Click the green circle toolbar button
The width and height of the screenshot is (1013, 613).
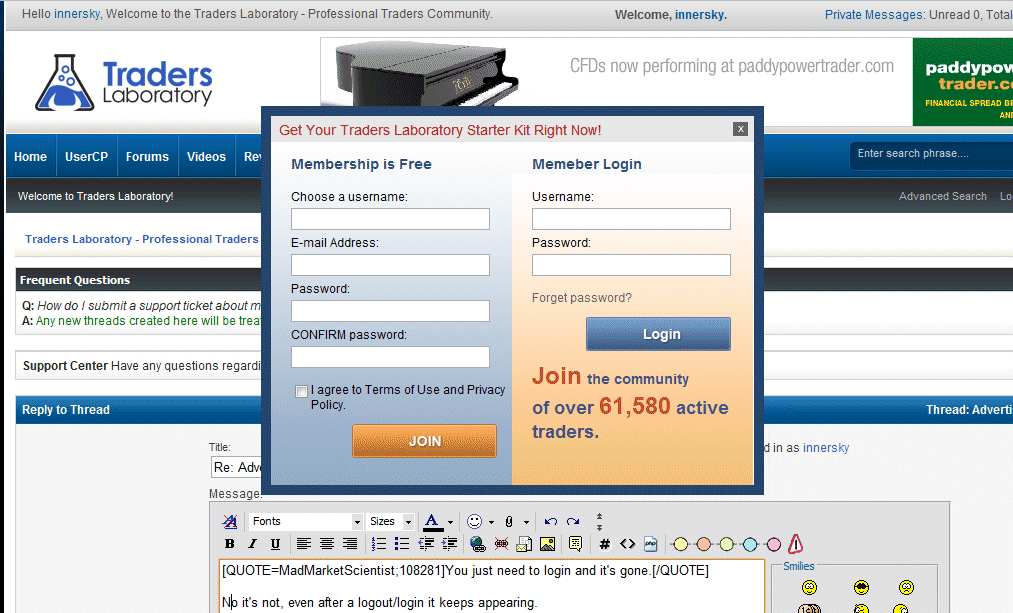[727, 545]
